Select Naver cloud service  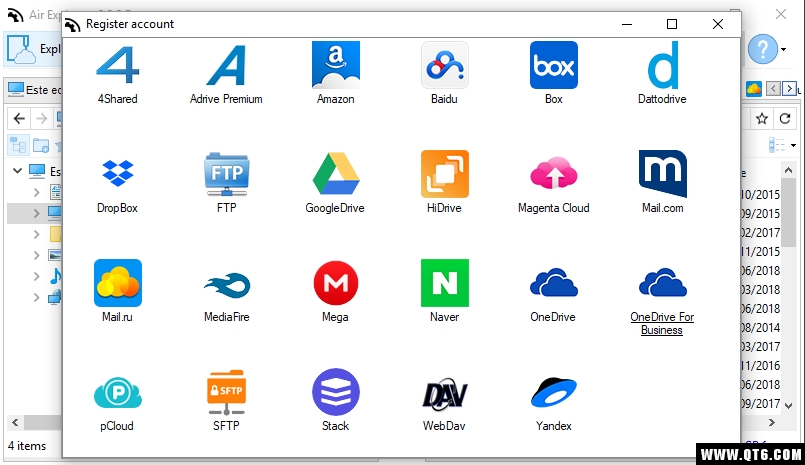click(x=445, y=292)
